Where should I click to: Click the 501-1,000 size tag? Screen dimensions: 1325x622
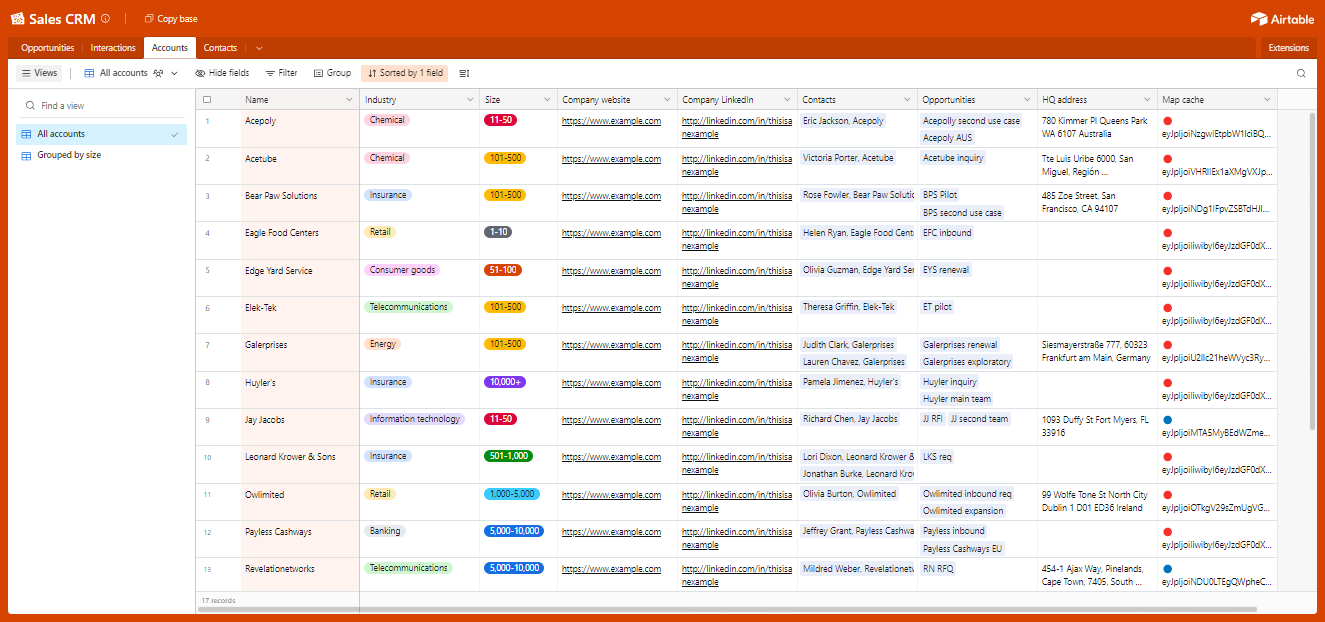pyautogui.click(x=508, y=456)
